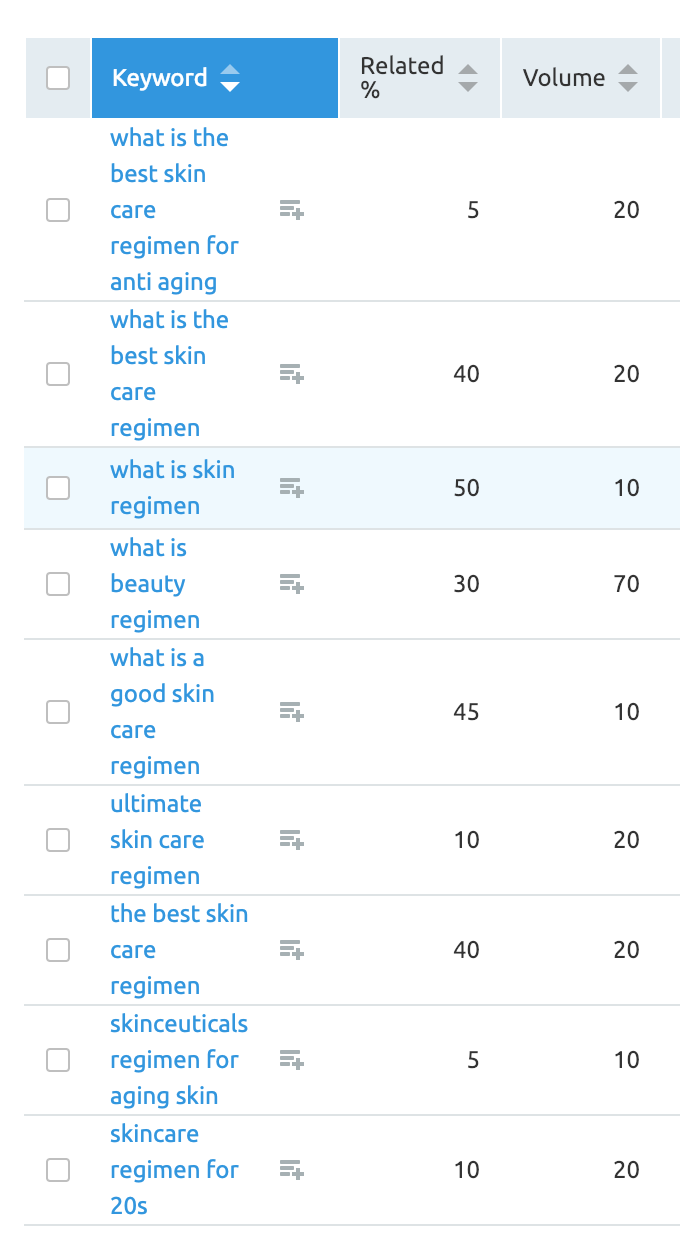680x1234 pixels.
Task: Open the 'ultimate skin care regimen' keyword link
Action: pos(157,840)
